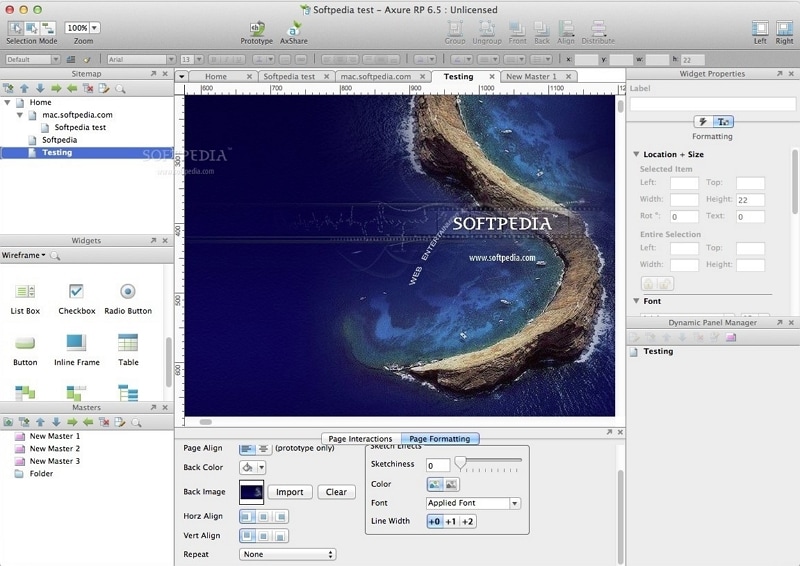This screenshot has height=566, width=800.
Task: Open the Wireframe library dropdown
Action: [24, 256]
